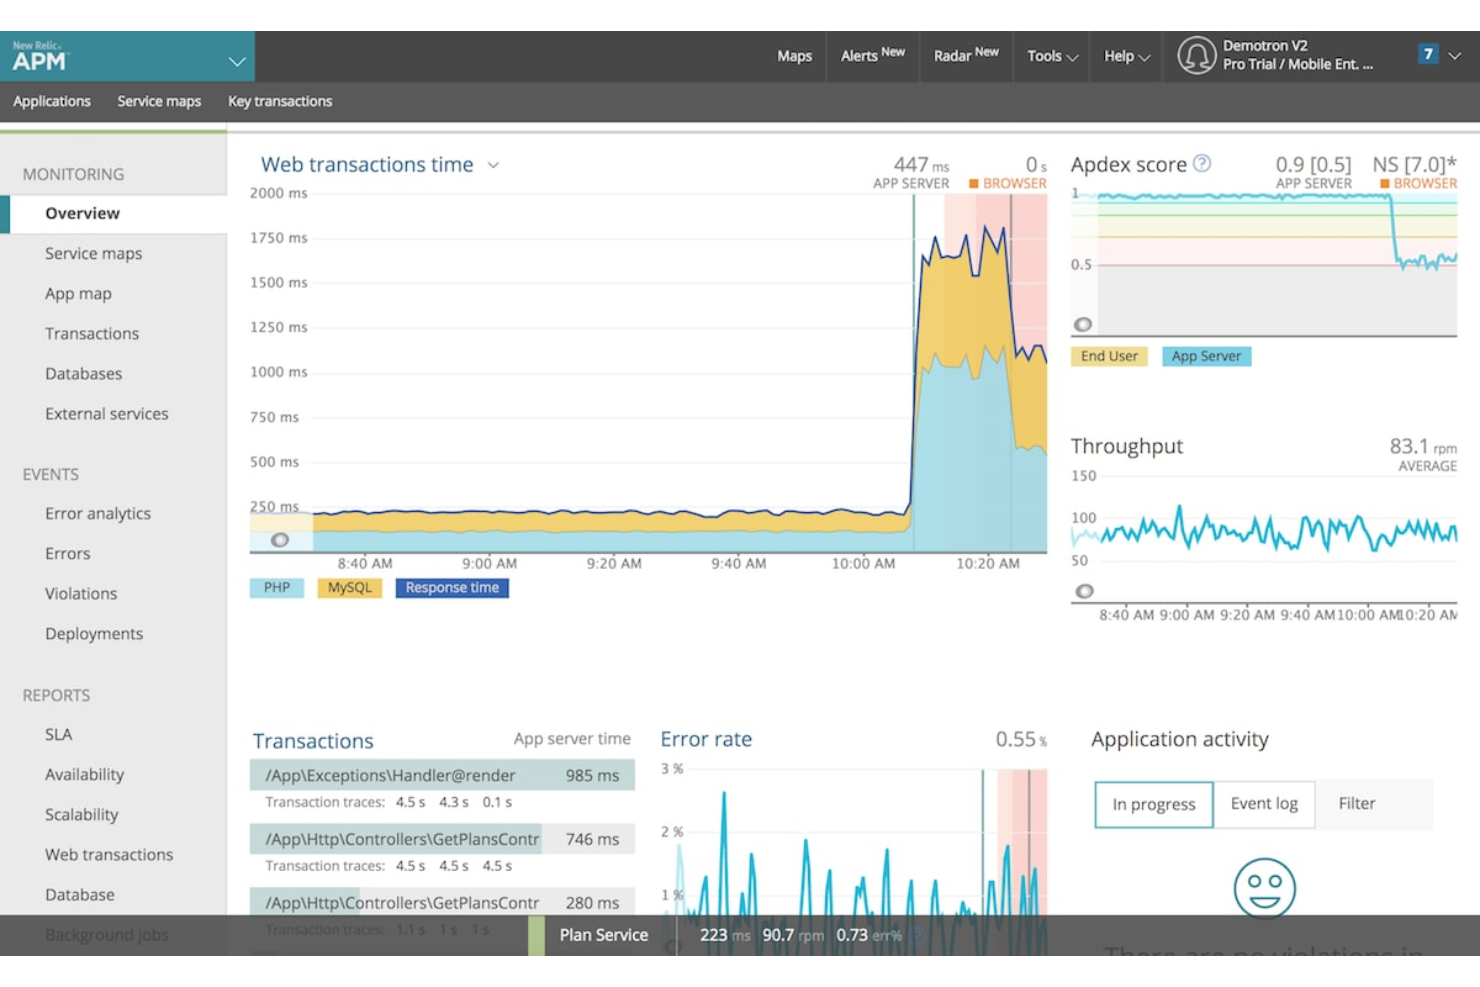The image size is (1480, 987).
Task: Open the Errors page from the sidebar
Action: click(67, 553)
